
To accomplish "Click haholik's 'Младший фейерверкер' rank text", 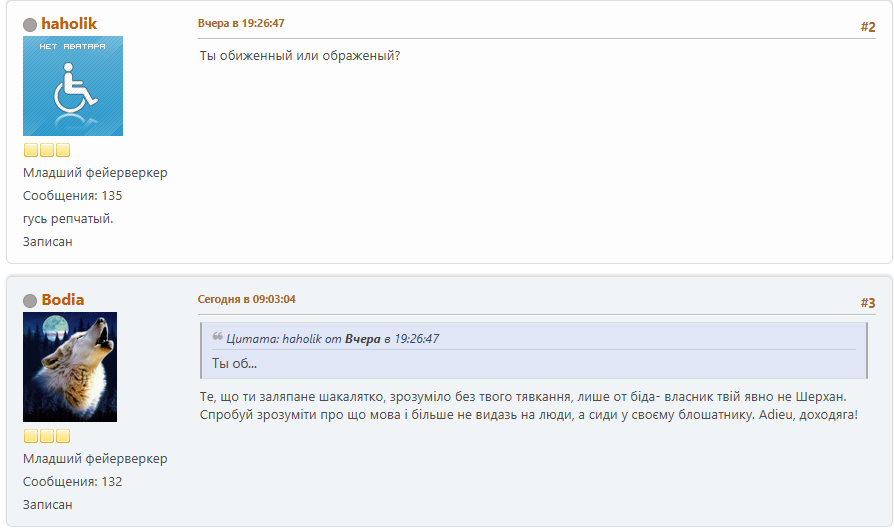I will click(95, 173).
